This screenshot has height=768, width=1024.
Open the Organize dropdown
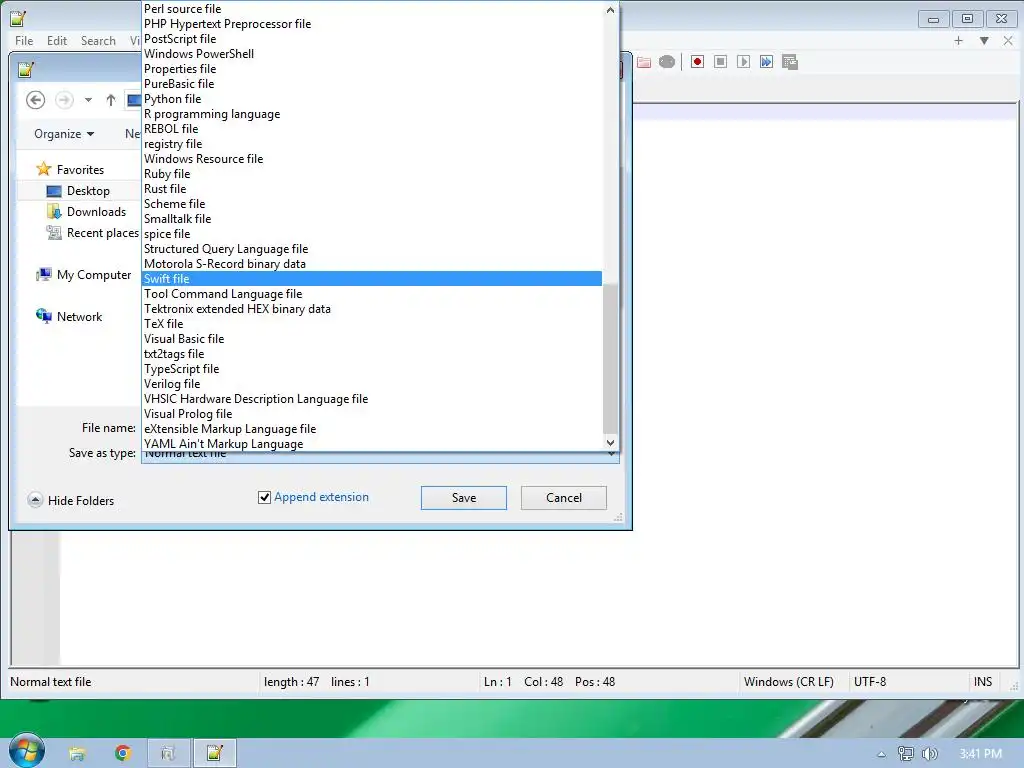point(64,134)
